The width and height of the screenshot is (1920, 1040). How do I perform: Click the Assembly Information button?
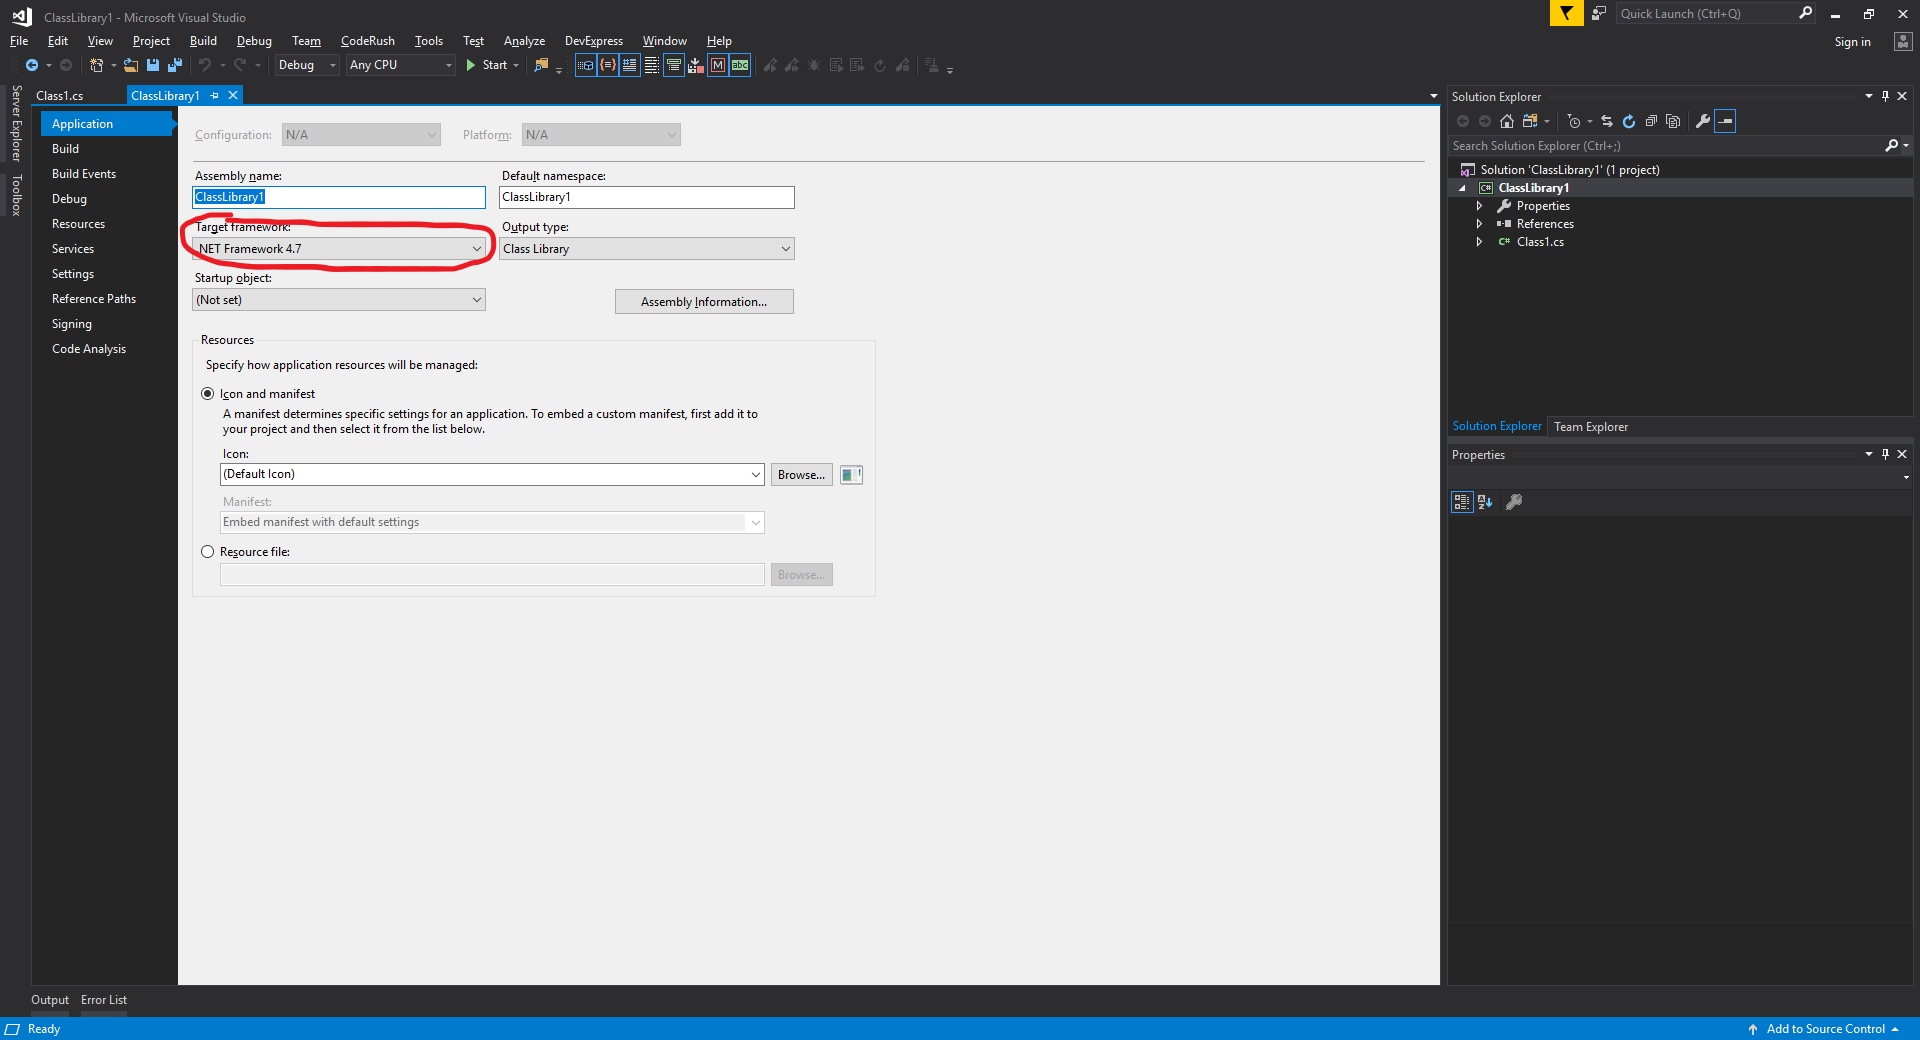(704, 302)
